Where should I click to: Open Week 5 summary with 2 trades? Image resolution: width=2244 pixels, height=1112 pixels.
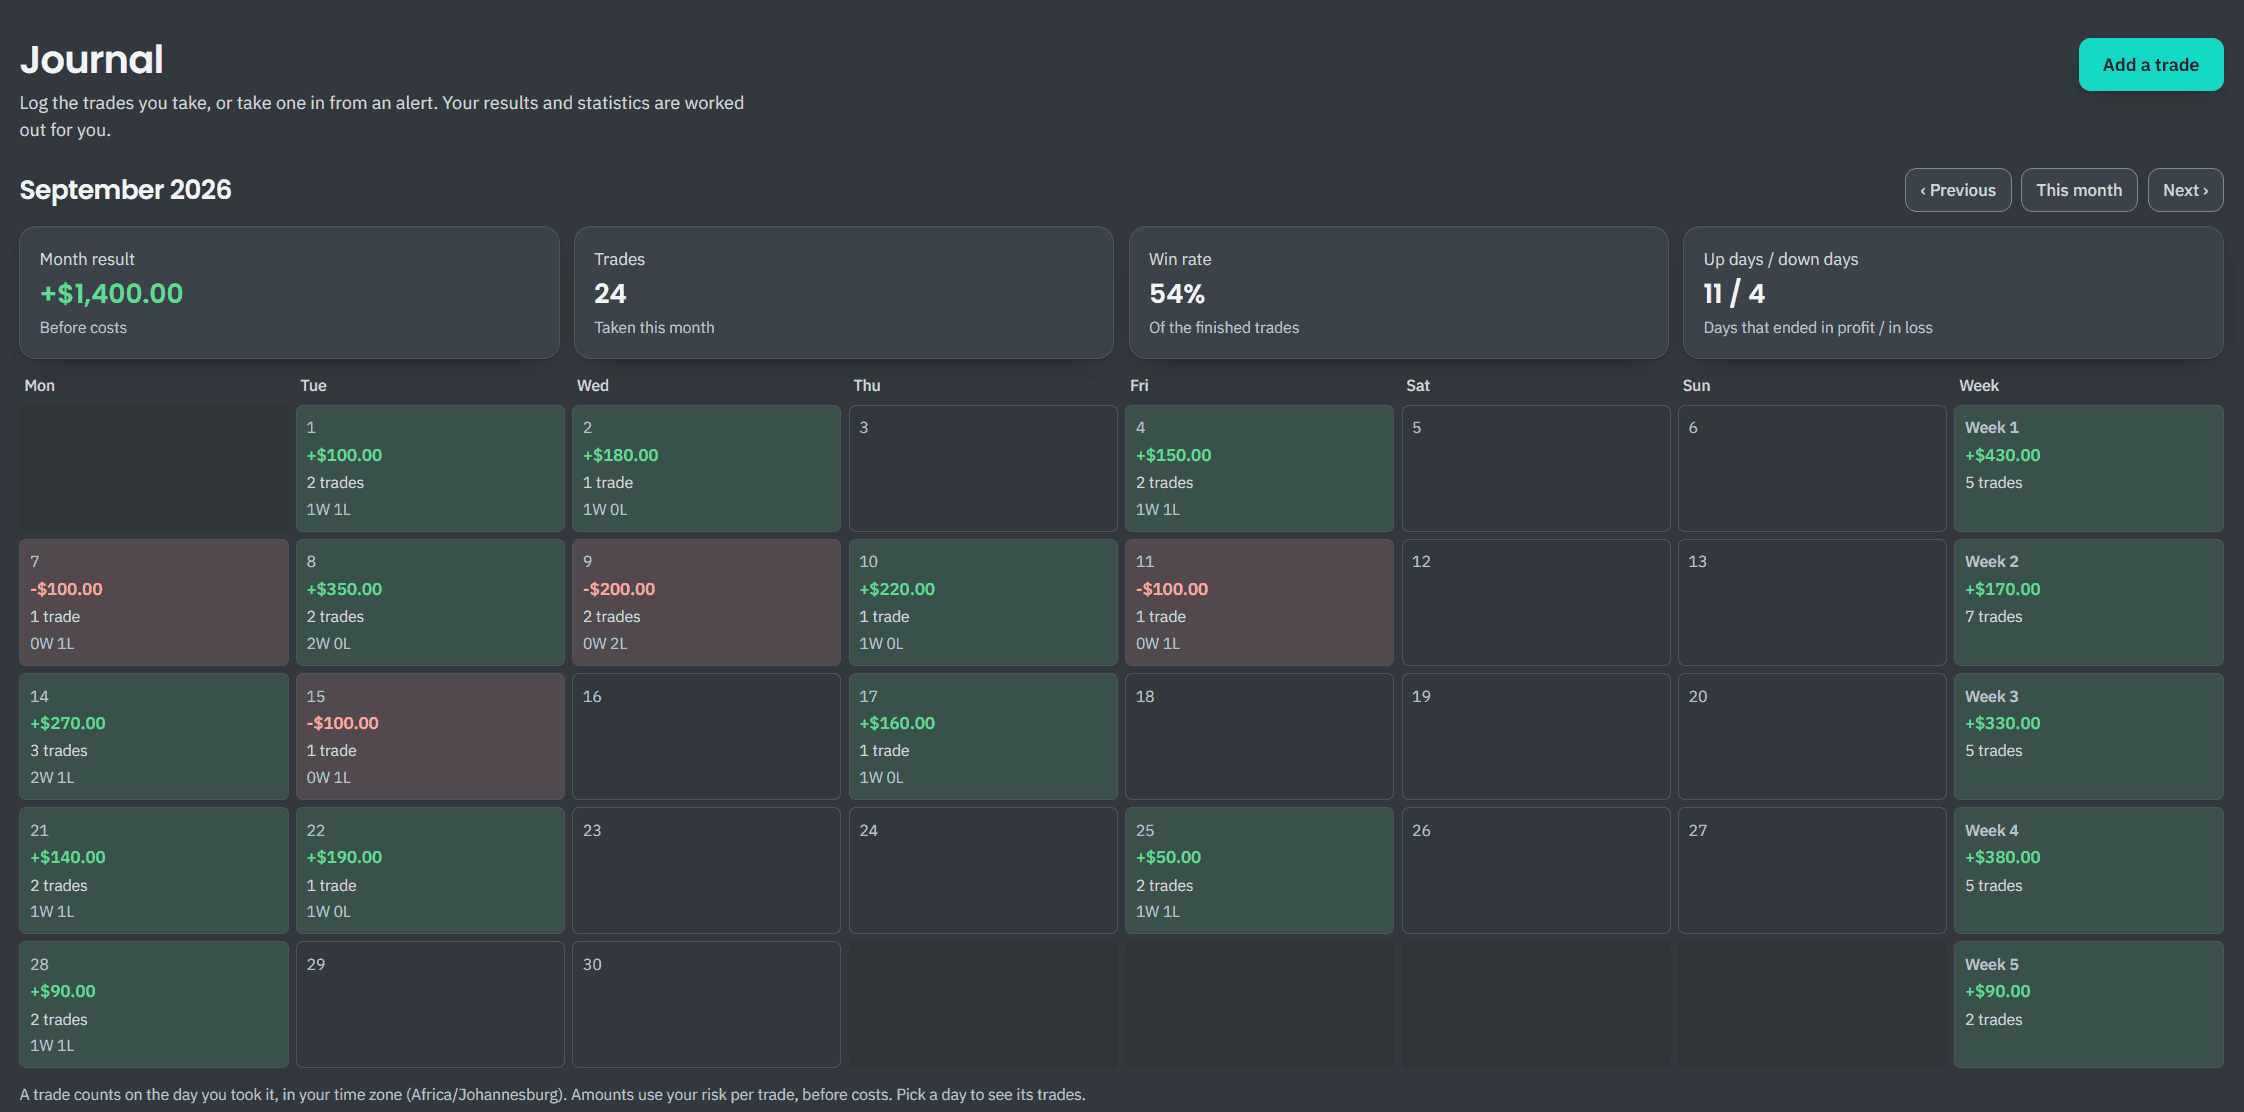(2089, 1005)
